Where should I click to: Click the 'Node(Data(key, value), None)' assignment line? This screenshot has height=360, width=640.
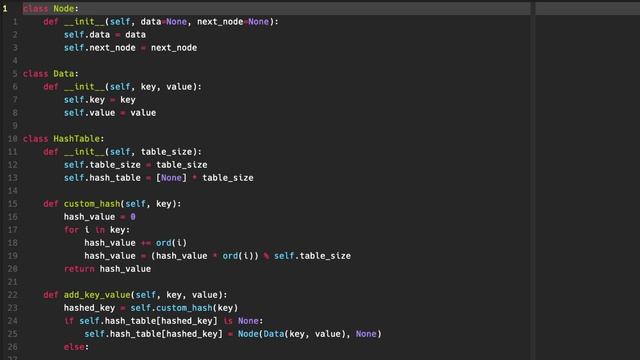(x=233, y=334)
